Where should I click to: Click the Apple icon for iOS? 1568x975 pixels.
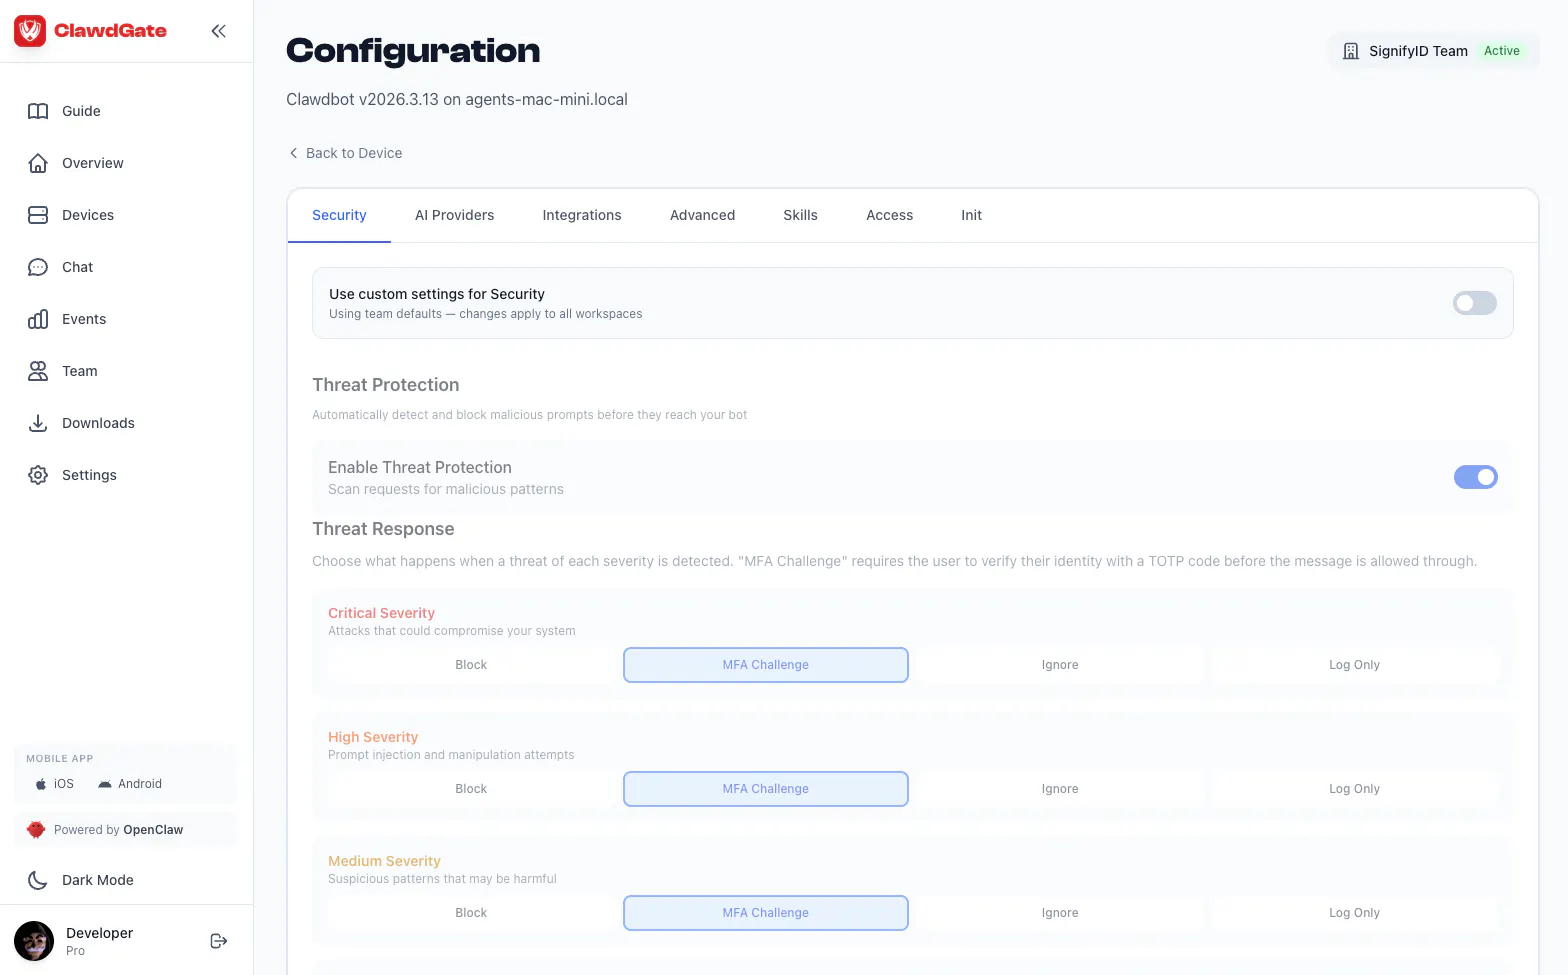click(x=41, y=784)
